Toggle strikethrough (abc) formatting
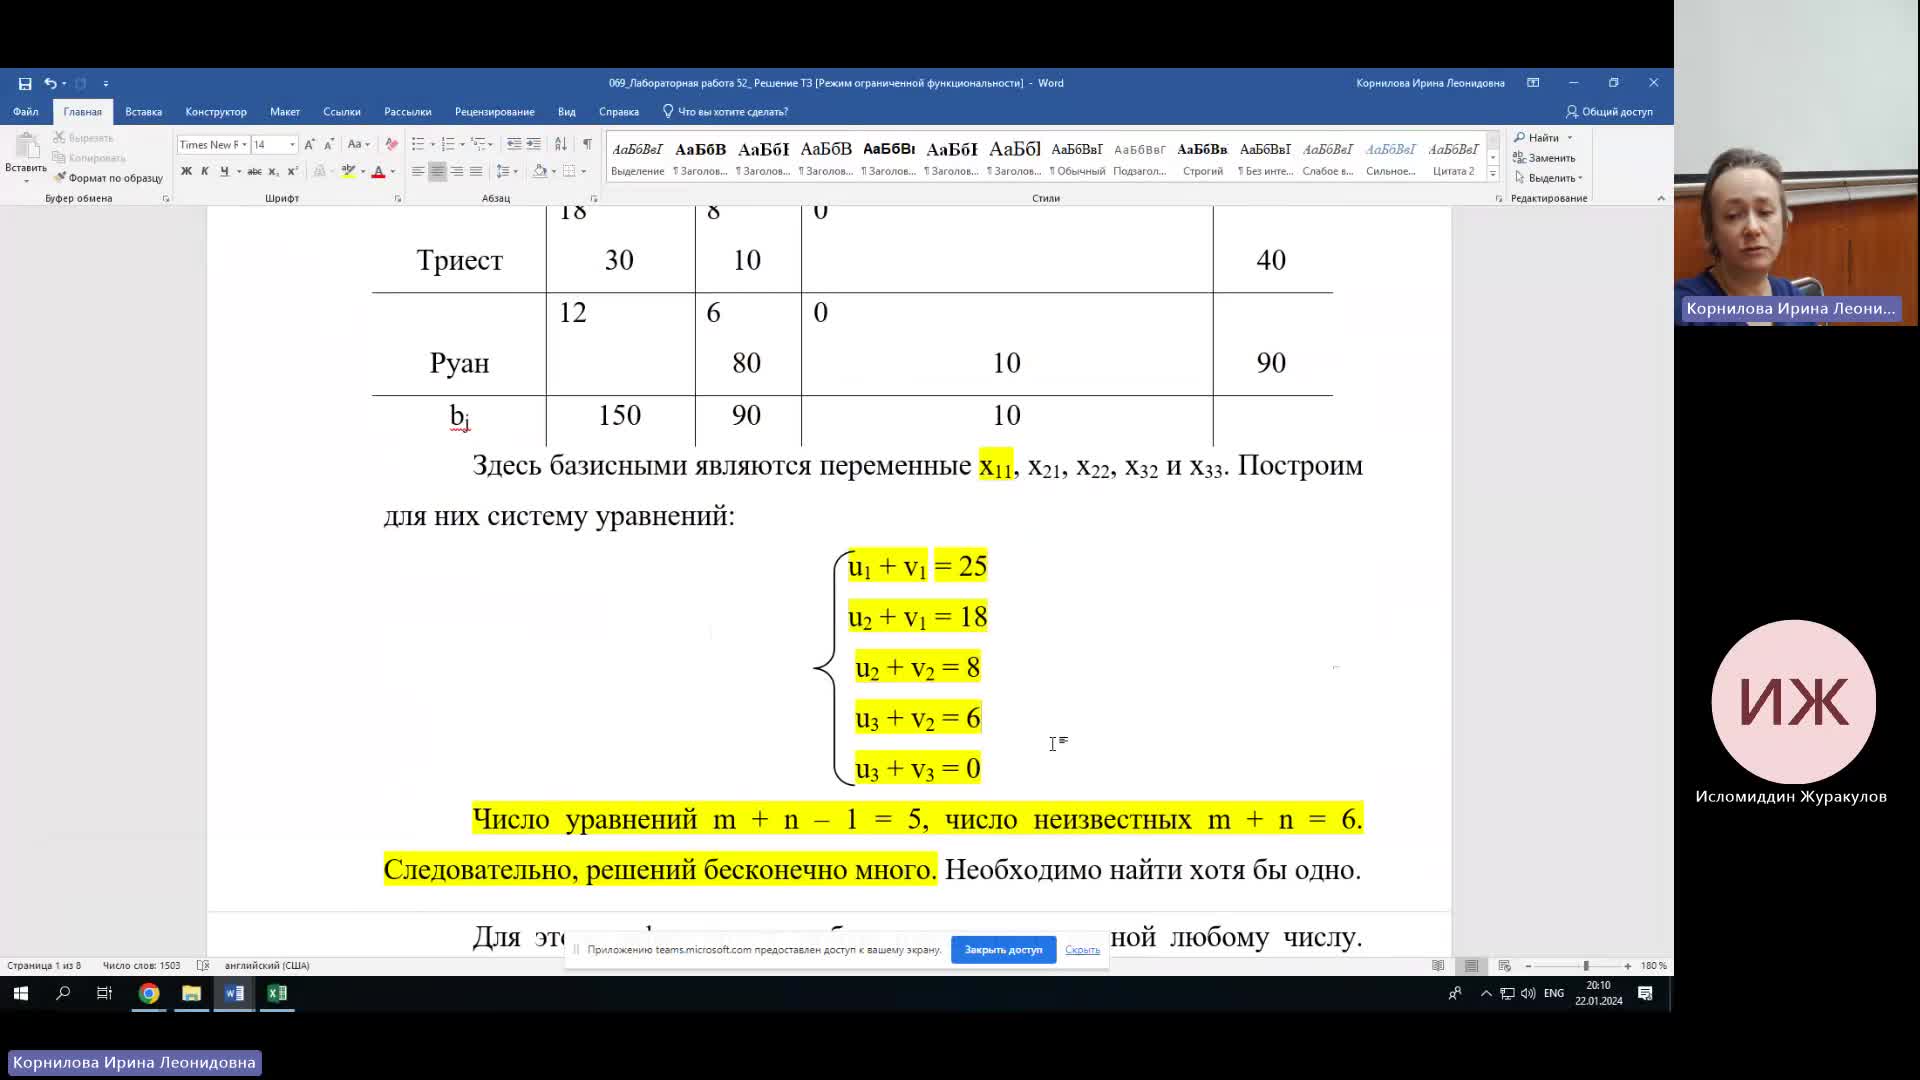Viewport: 1920px width, 1080px height. click(254, 171)
